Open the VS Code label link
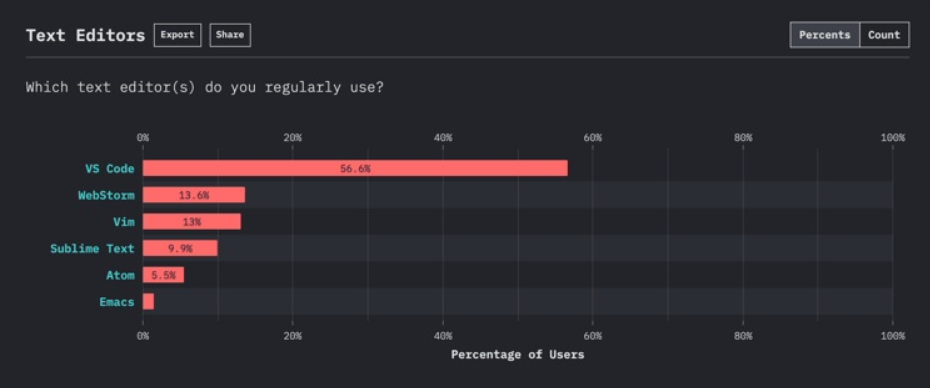Image resolution: width=930 pixels, height=388 pixels. tap(110, 168)
